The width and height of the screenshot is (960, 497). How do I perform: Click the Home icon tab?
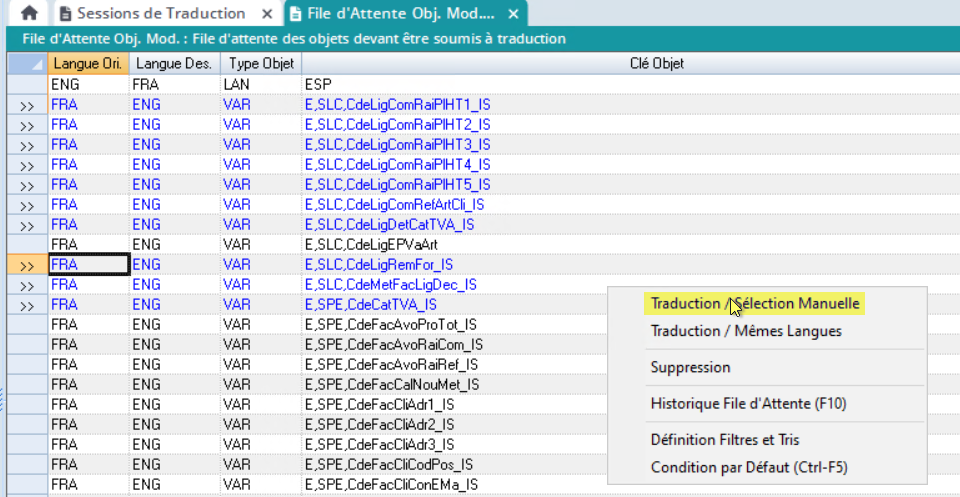point(29,13)
